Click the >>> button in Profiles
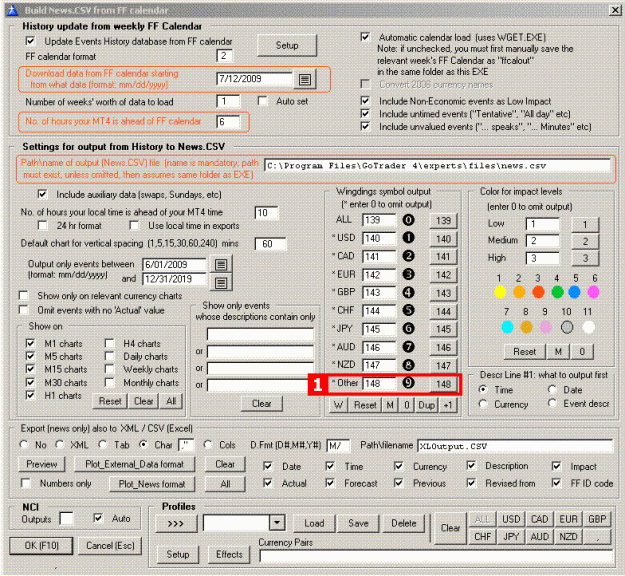The image size is (625, 576). [176, 523]
